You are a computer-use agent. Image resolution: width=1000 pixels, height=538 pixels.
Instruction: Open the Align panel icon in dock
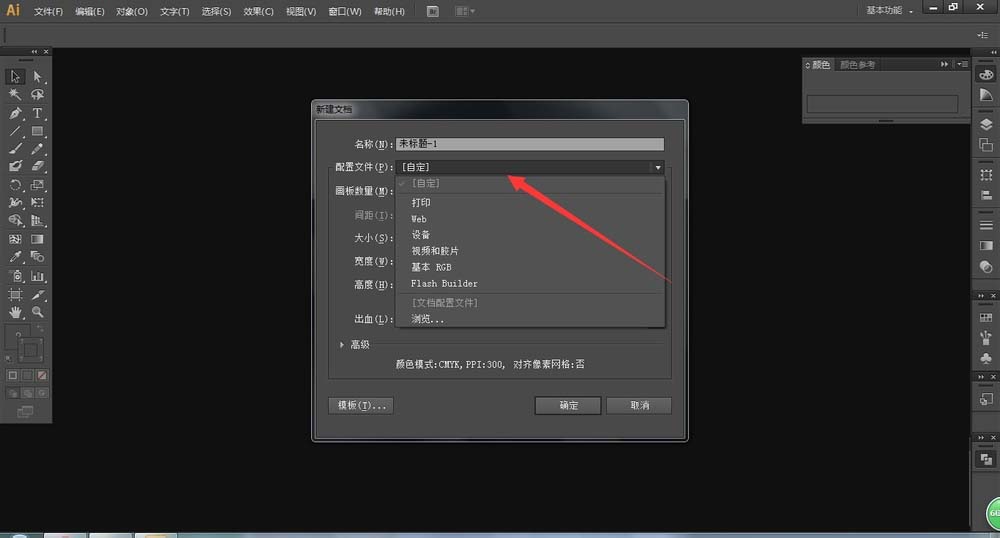point(986,195)
